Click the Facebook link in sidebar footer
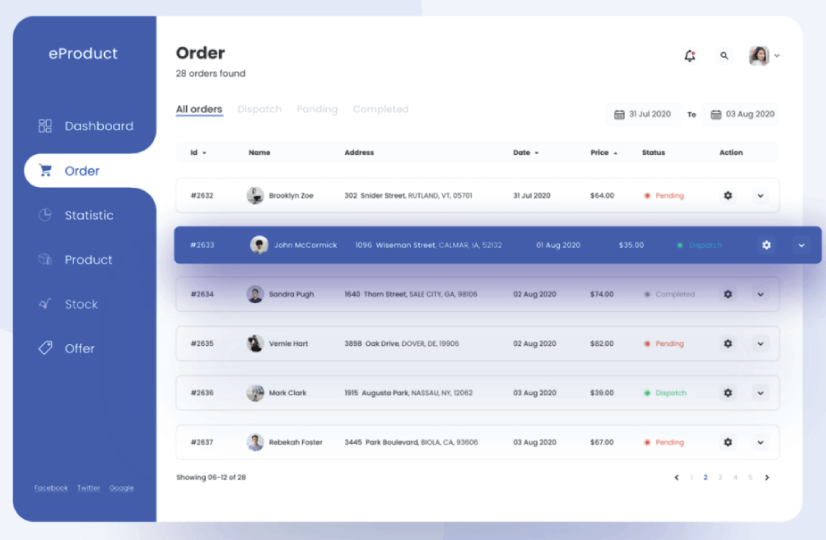Image resolution: width=826 pixels, height=540 pixels. (51, 488)
